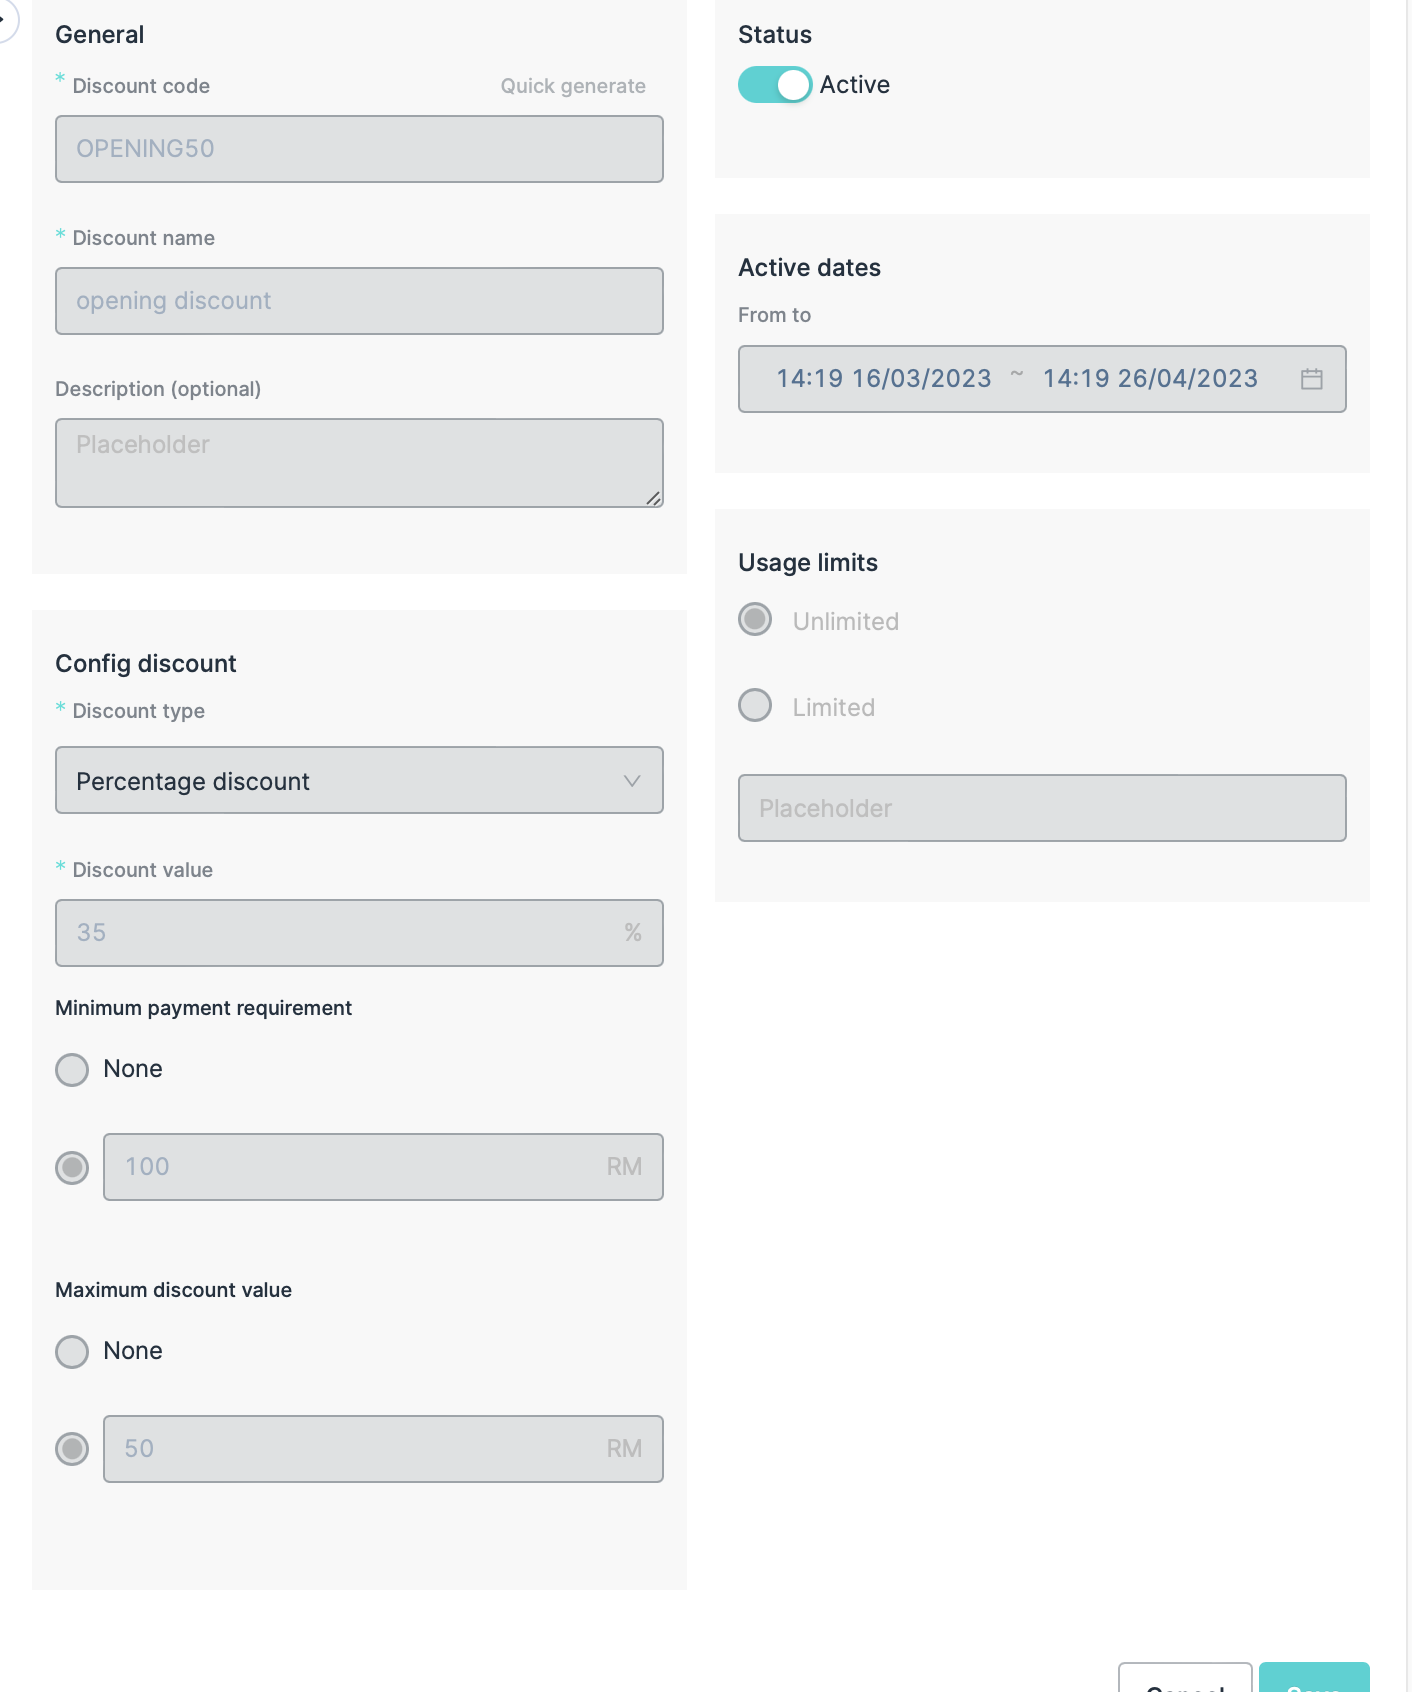The height and width of the screenshot is (1692, 1412).
Task: Select the radio button beside the 100 RM field
Action: [72, 1167]
